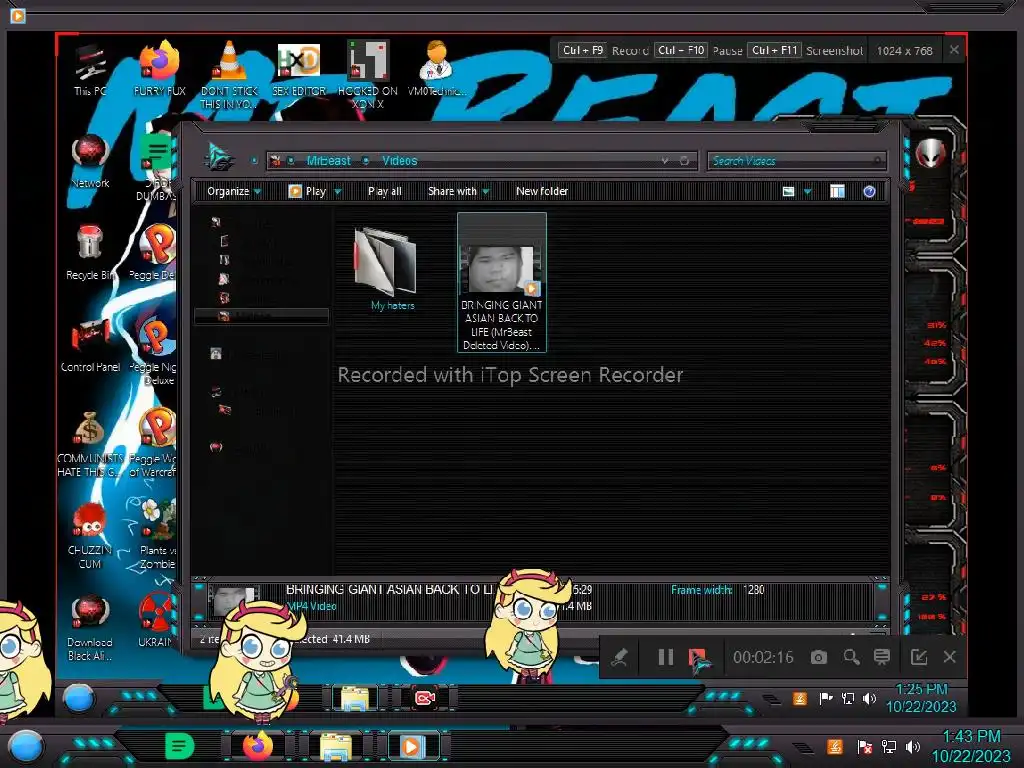Open the Network desktop icon
This screenshot has height=768, width=1024.
90,162
